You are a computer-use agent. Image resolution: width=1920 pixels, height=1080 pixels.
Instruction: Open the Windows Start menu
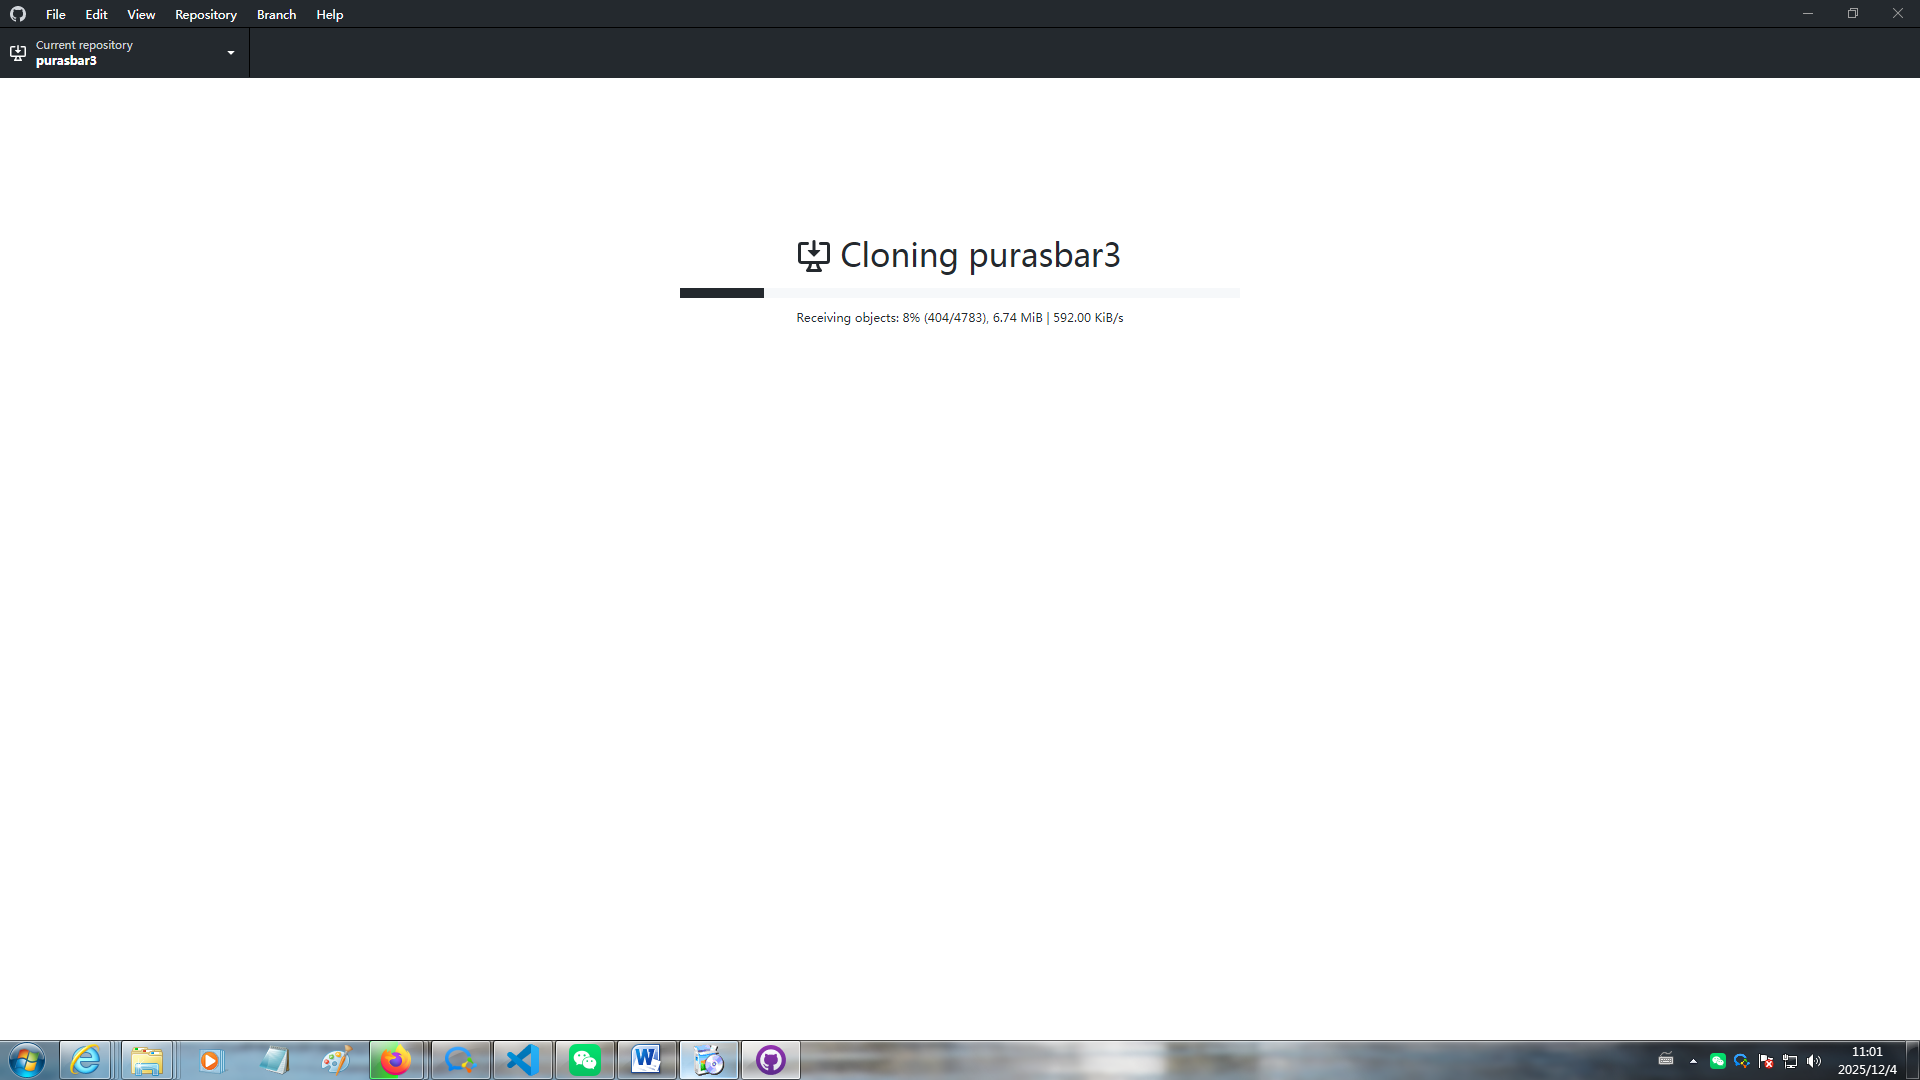27,1060
